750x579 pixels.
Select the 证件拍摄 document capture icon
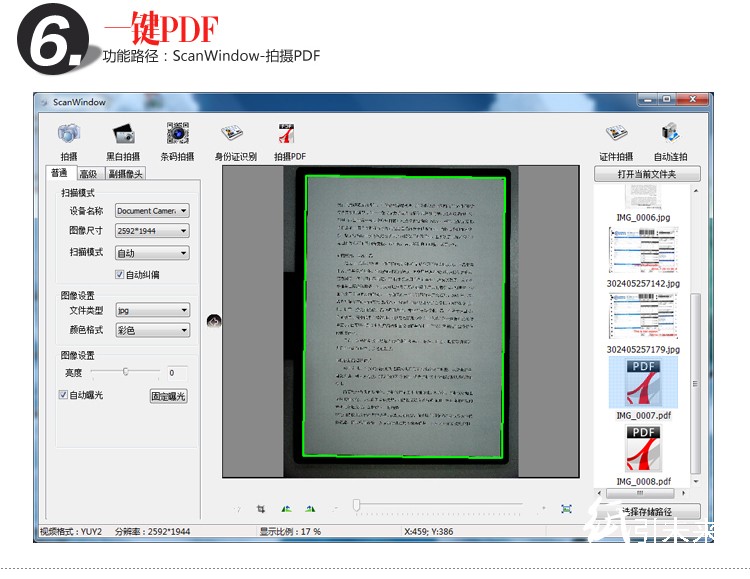tap(616, 134)
